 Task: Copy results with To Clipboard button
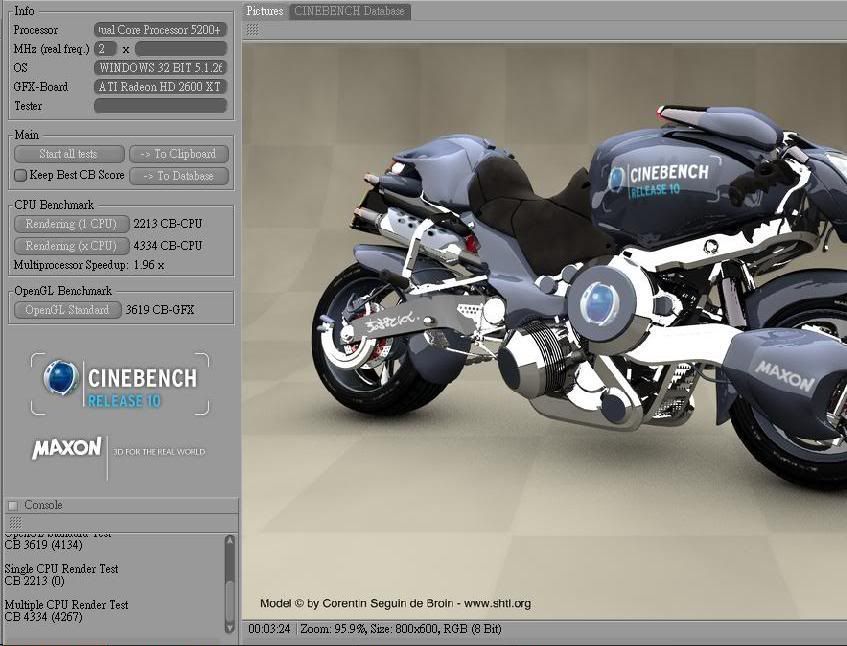point(179,154)
